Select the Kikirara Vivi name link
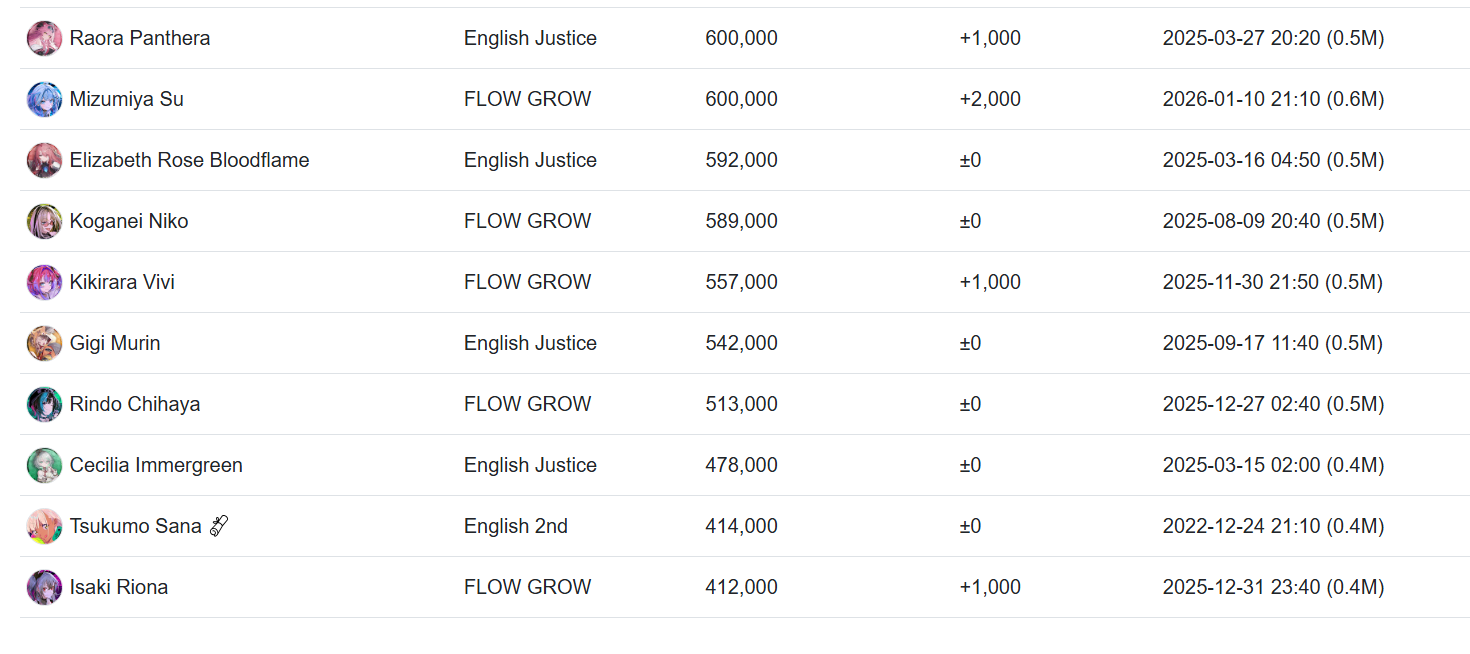Viewport: 1470px width, 654px height. click(x=122, y=283)
